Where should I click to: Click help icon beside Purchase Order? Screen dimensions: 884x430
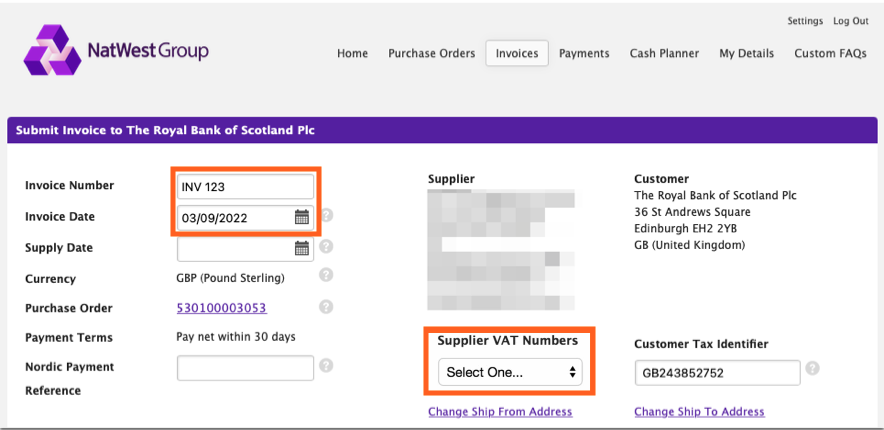(x=326, y=307)
